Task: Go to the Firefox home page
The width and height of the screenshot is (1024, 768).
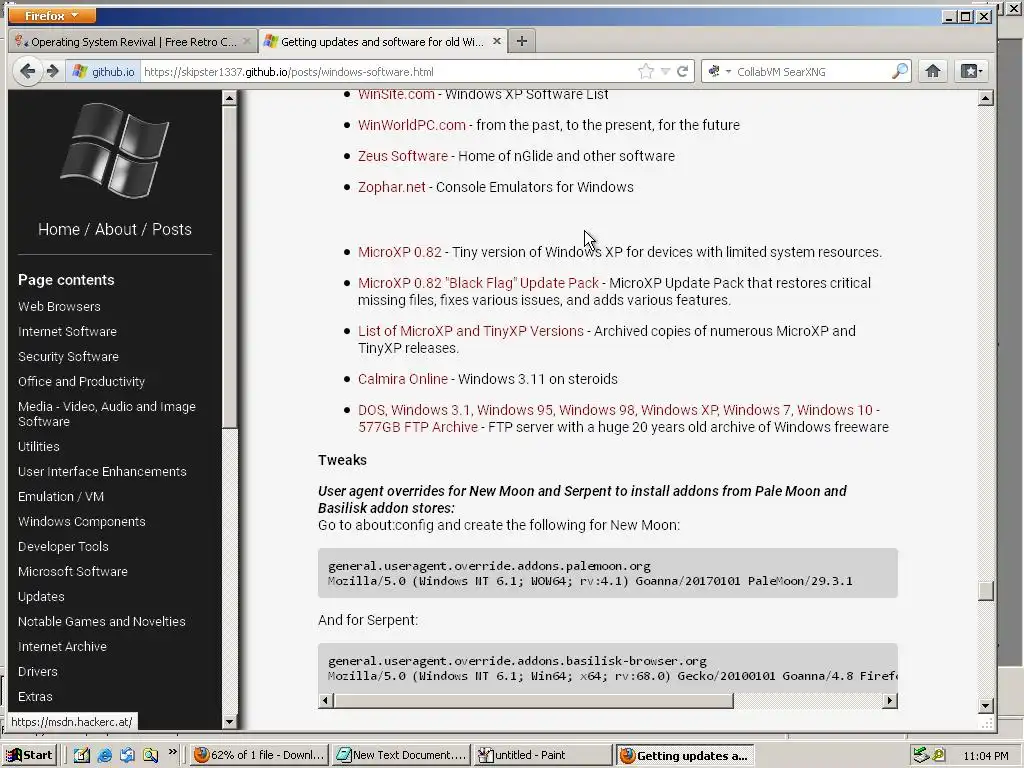Action: [x=933, y=71]
